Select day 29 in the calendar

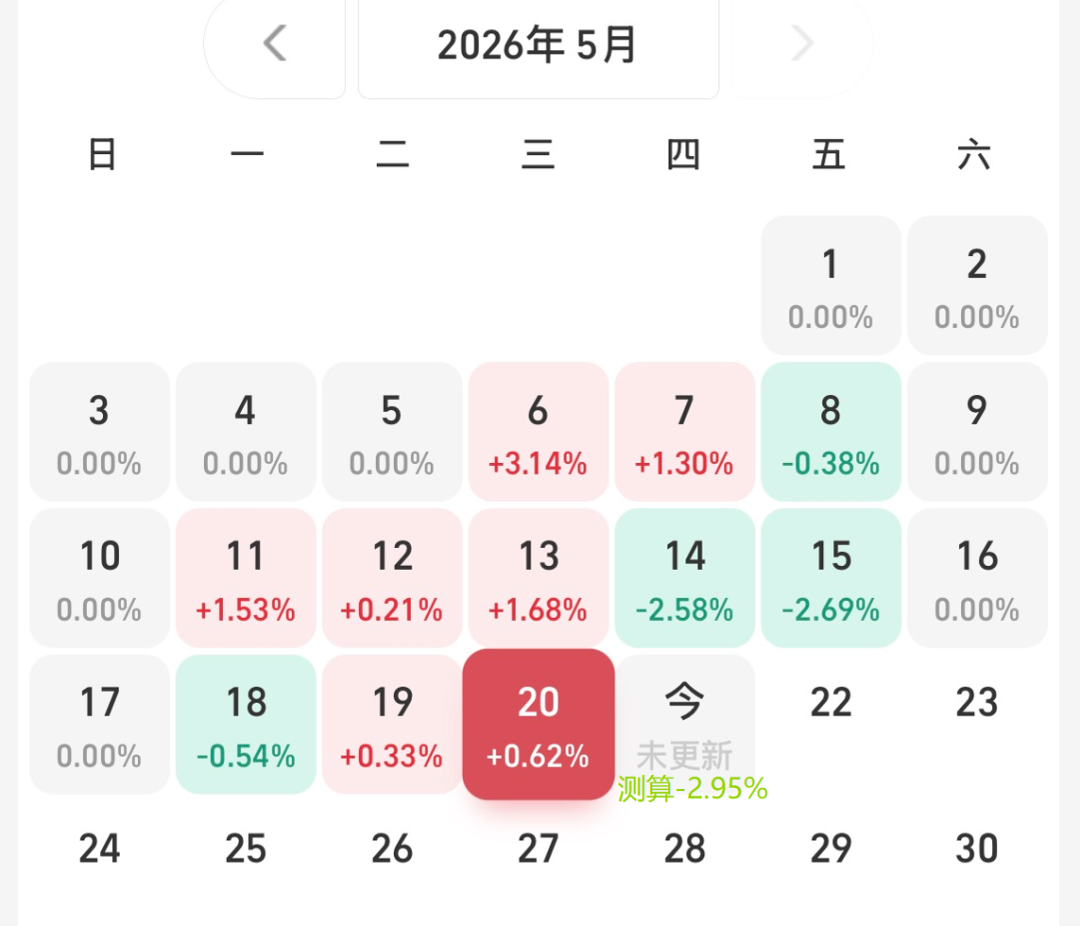point(831,849)
